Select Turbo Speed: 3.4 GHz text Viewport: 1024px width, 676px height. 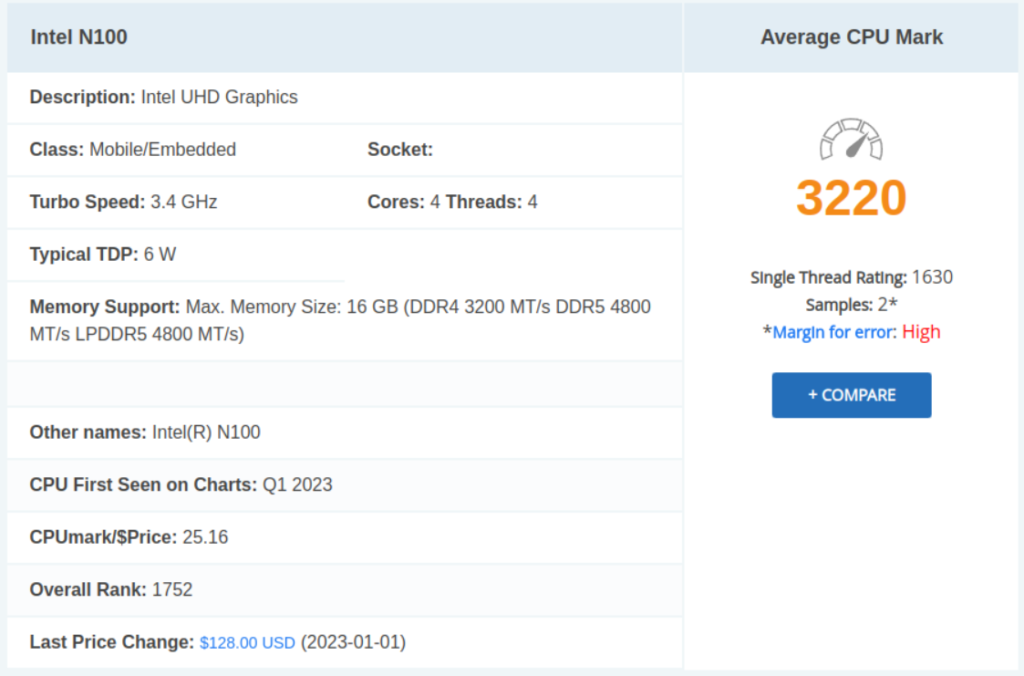coord(123,202)
